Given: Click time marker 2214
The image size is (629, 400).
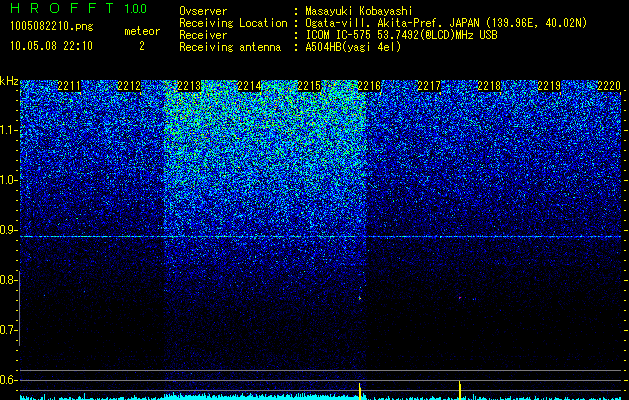Looking at the screenshot, I should (x=249, y=86).
